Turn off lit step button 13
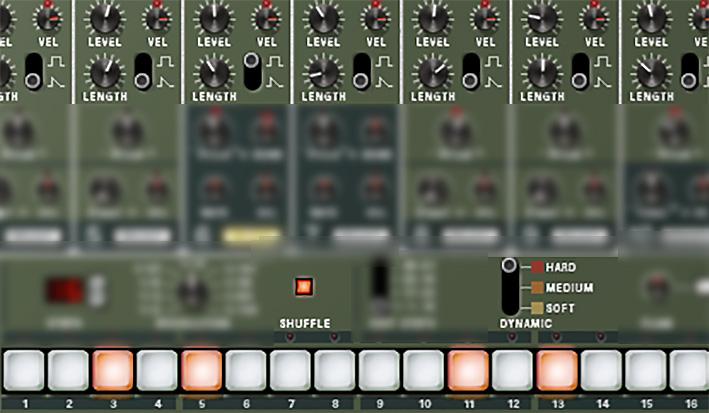 point(557,370)
